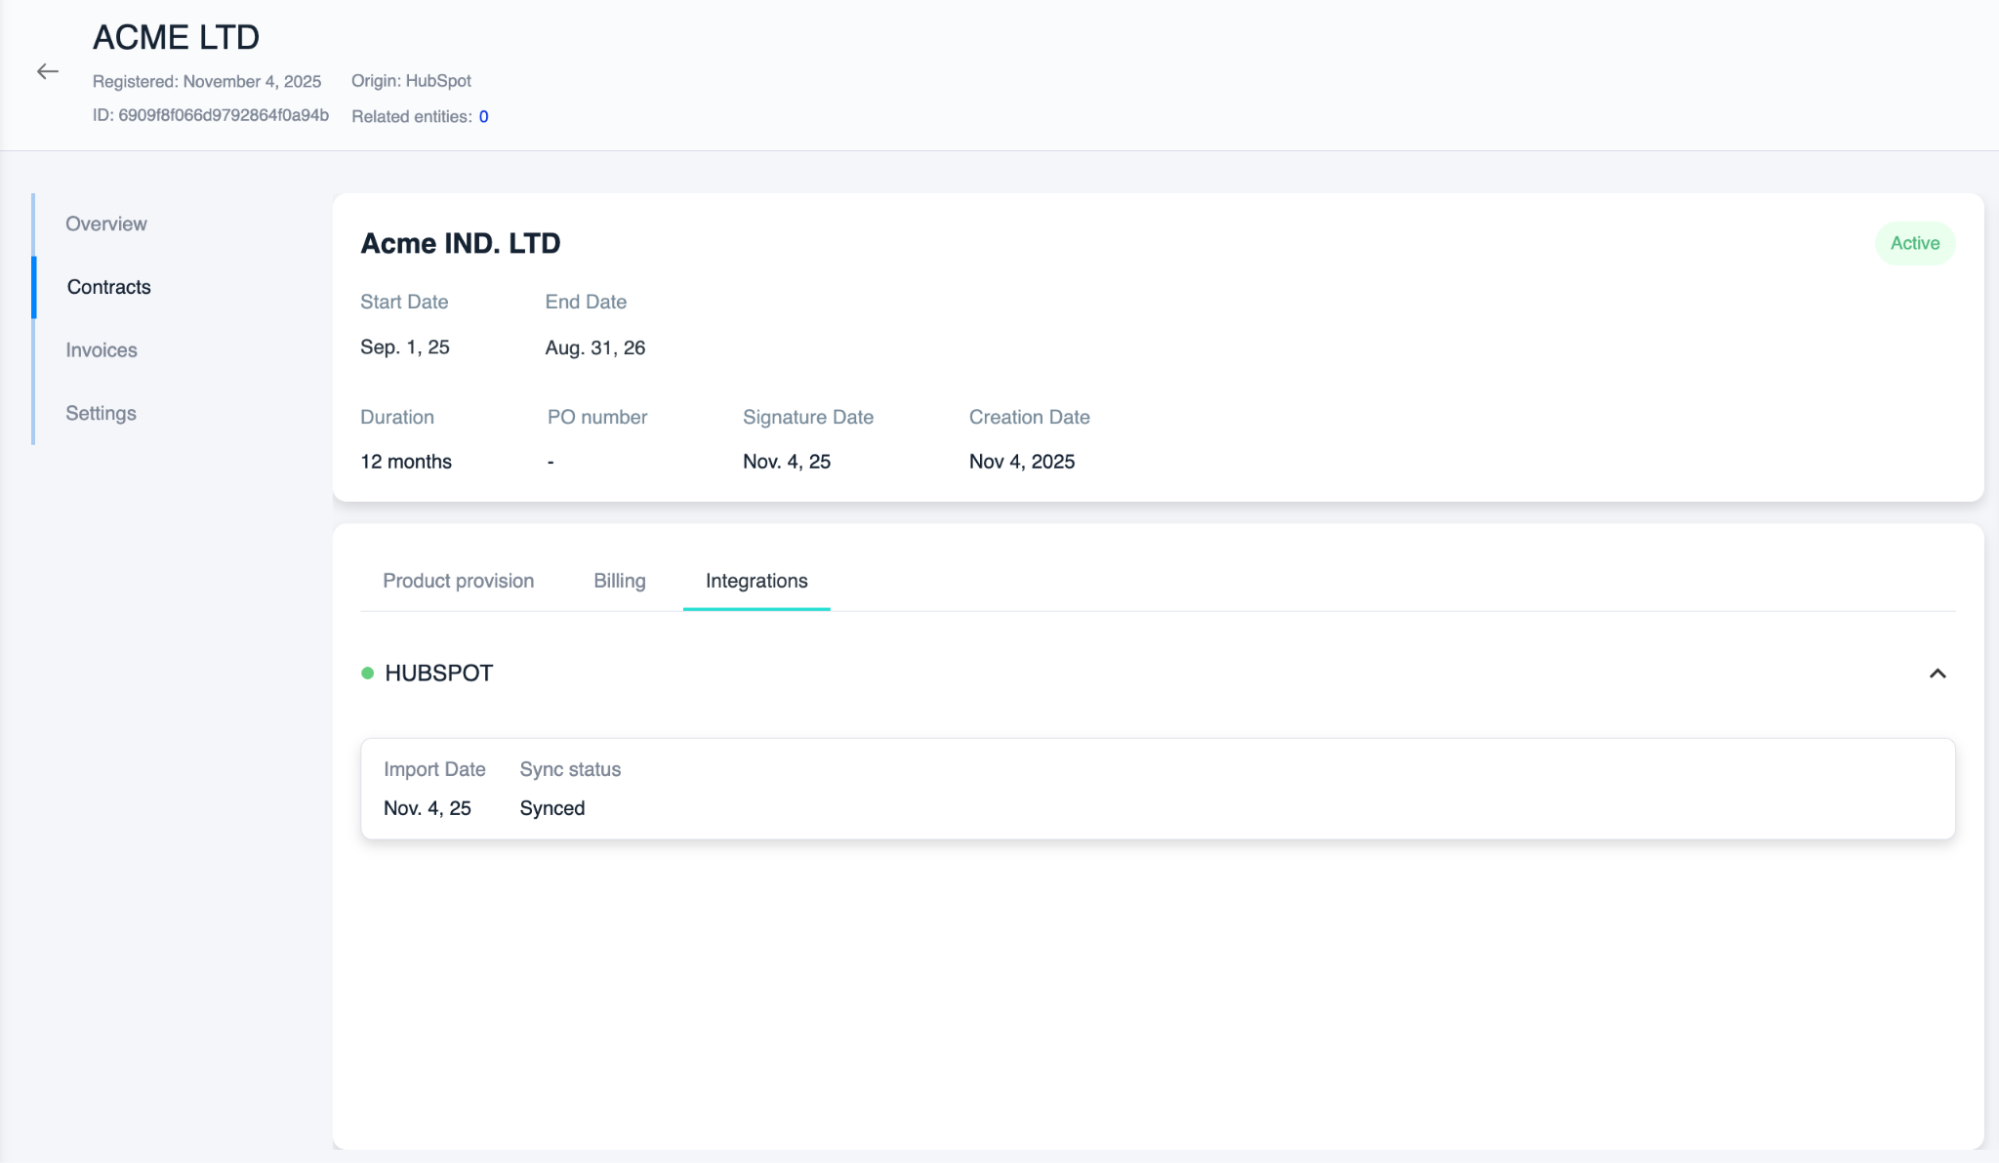Click the End Date Aug. 31, 26

595,347
